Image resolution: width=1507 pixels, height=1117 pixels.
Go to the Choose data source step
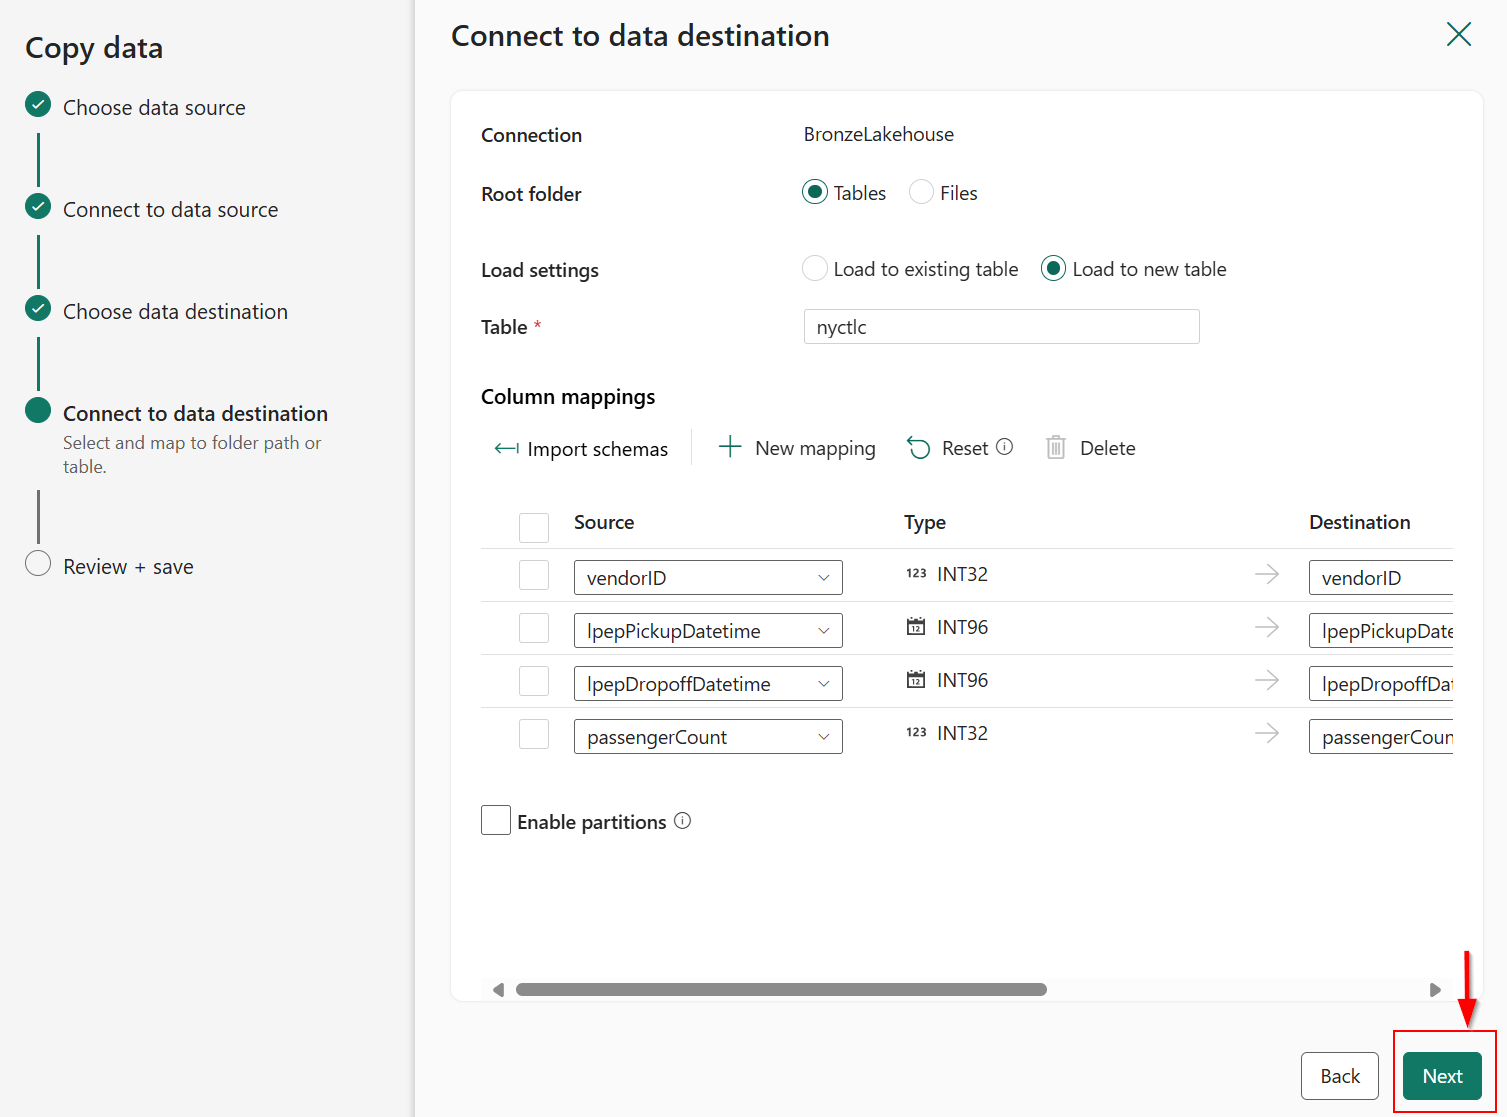(154, 107)
